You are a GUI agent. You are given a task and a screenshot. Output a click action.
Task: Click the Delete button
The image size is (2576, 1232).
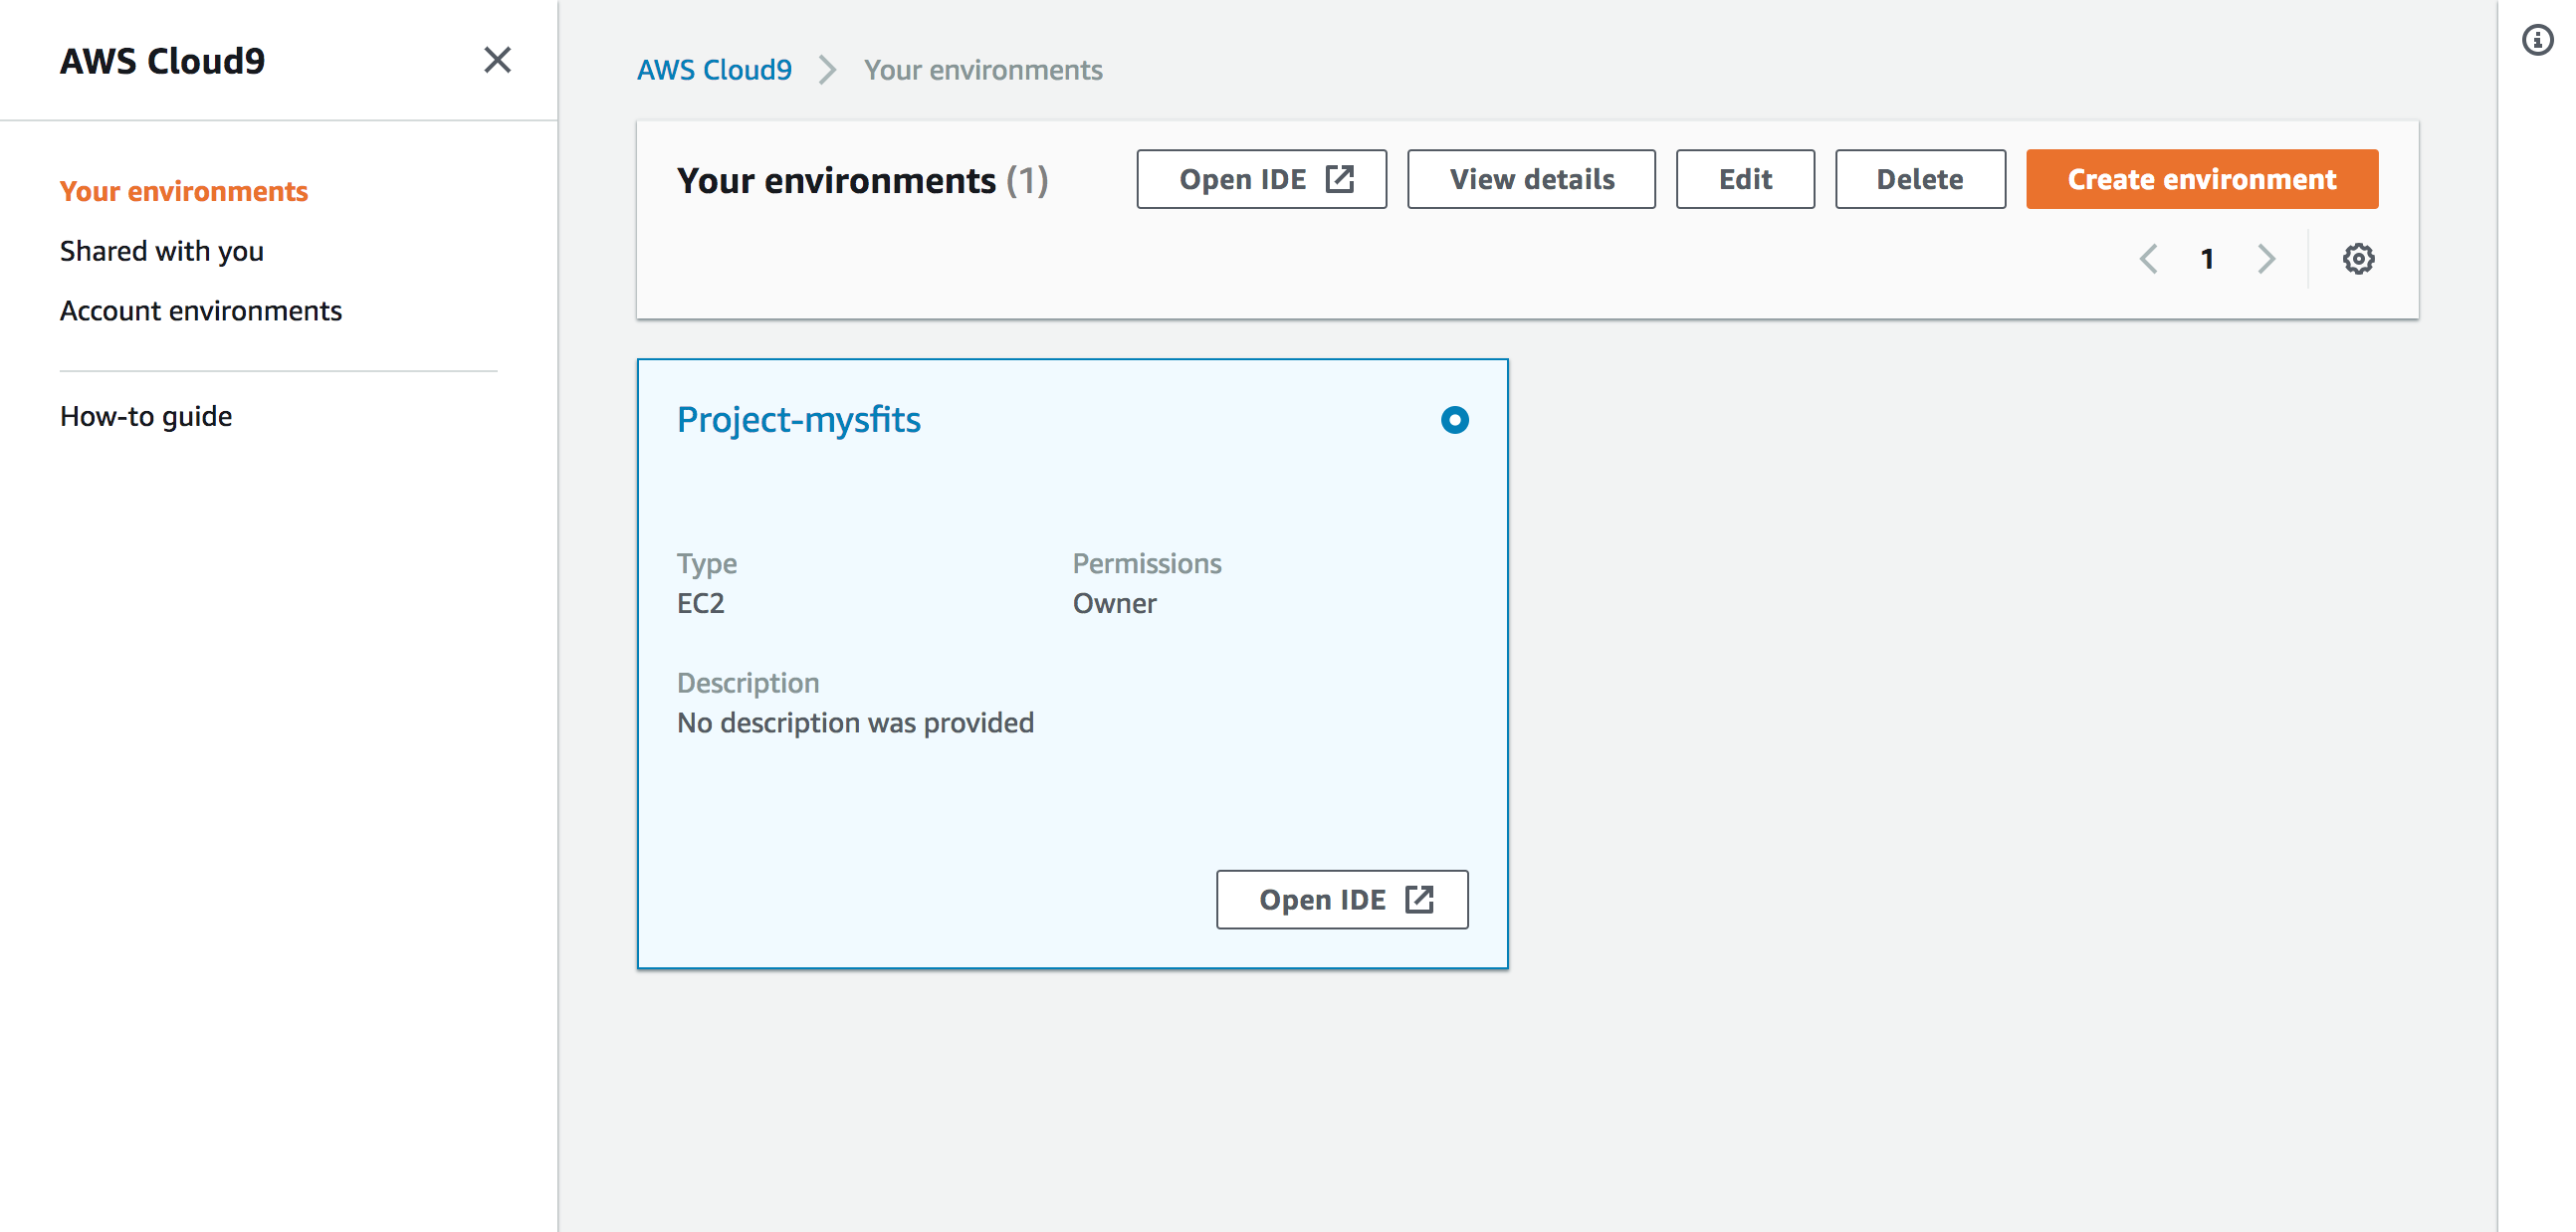pos(1920,179)
